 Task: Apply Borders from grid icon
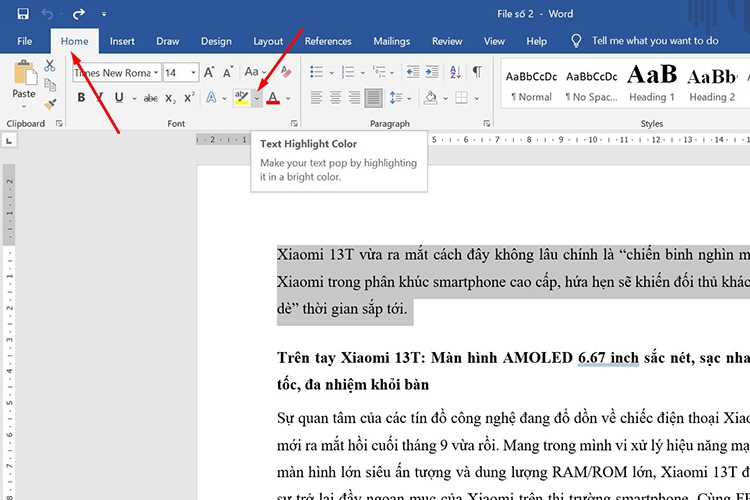click(x=461, y=98)
